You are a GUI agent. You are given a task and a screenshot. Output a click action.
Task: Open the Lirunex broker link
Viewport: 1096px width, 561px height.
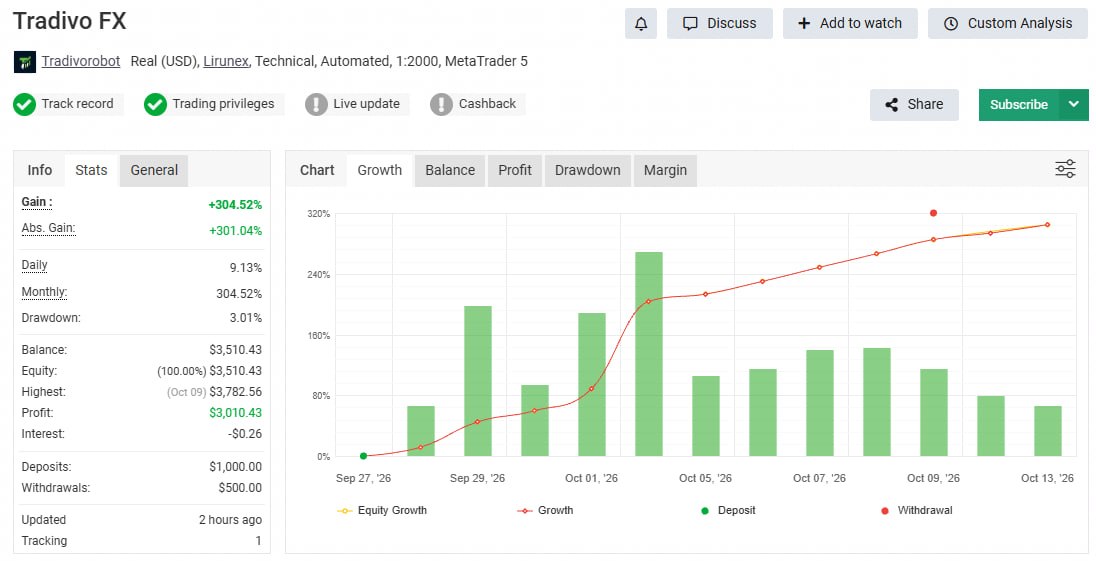pyautogui.click(x=225, y=61)
